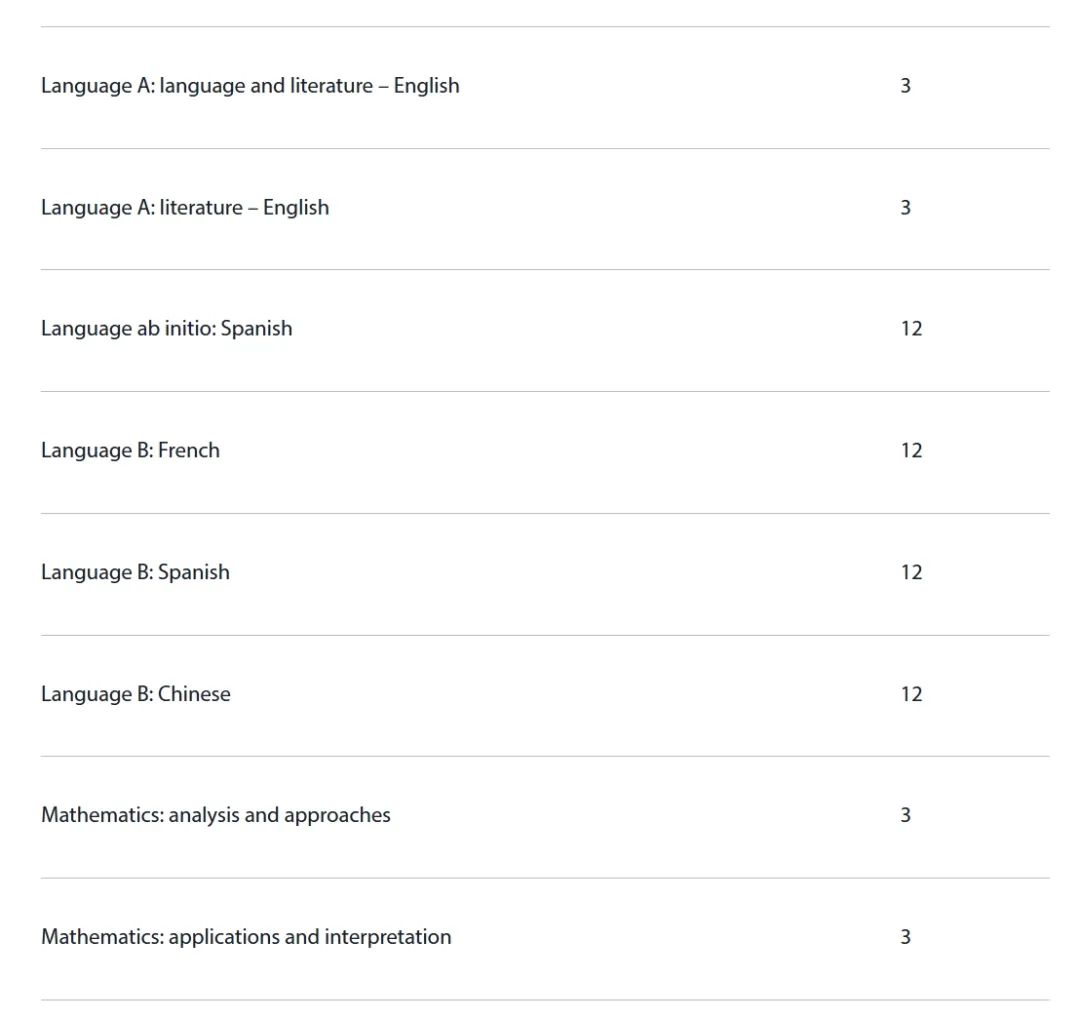Click the 12 beside Language B: Chinese
The width and height of the screenshot is (1080, 1019).
911,694
